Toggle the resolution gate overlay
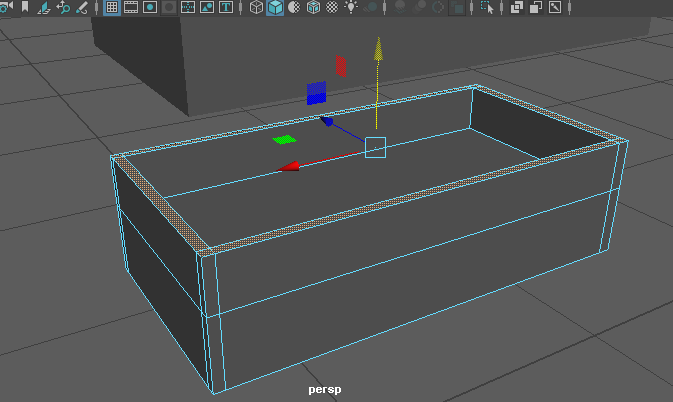This screenshot has width=673, height=402. pyautogui.click(x=150, y=8)
